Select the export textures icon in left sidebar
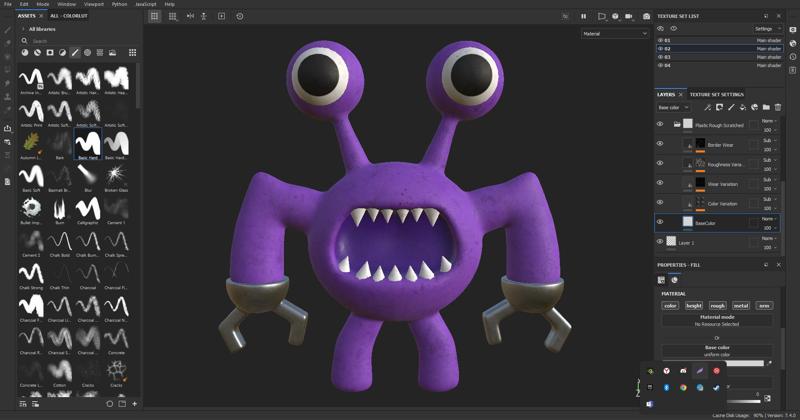800x420 pixels. 8,129
